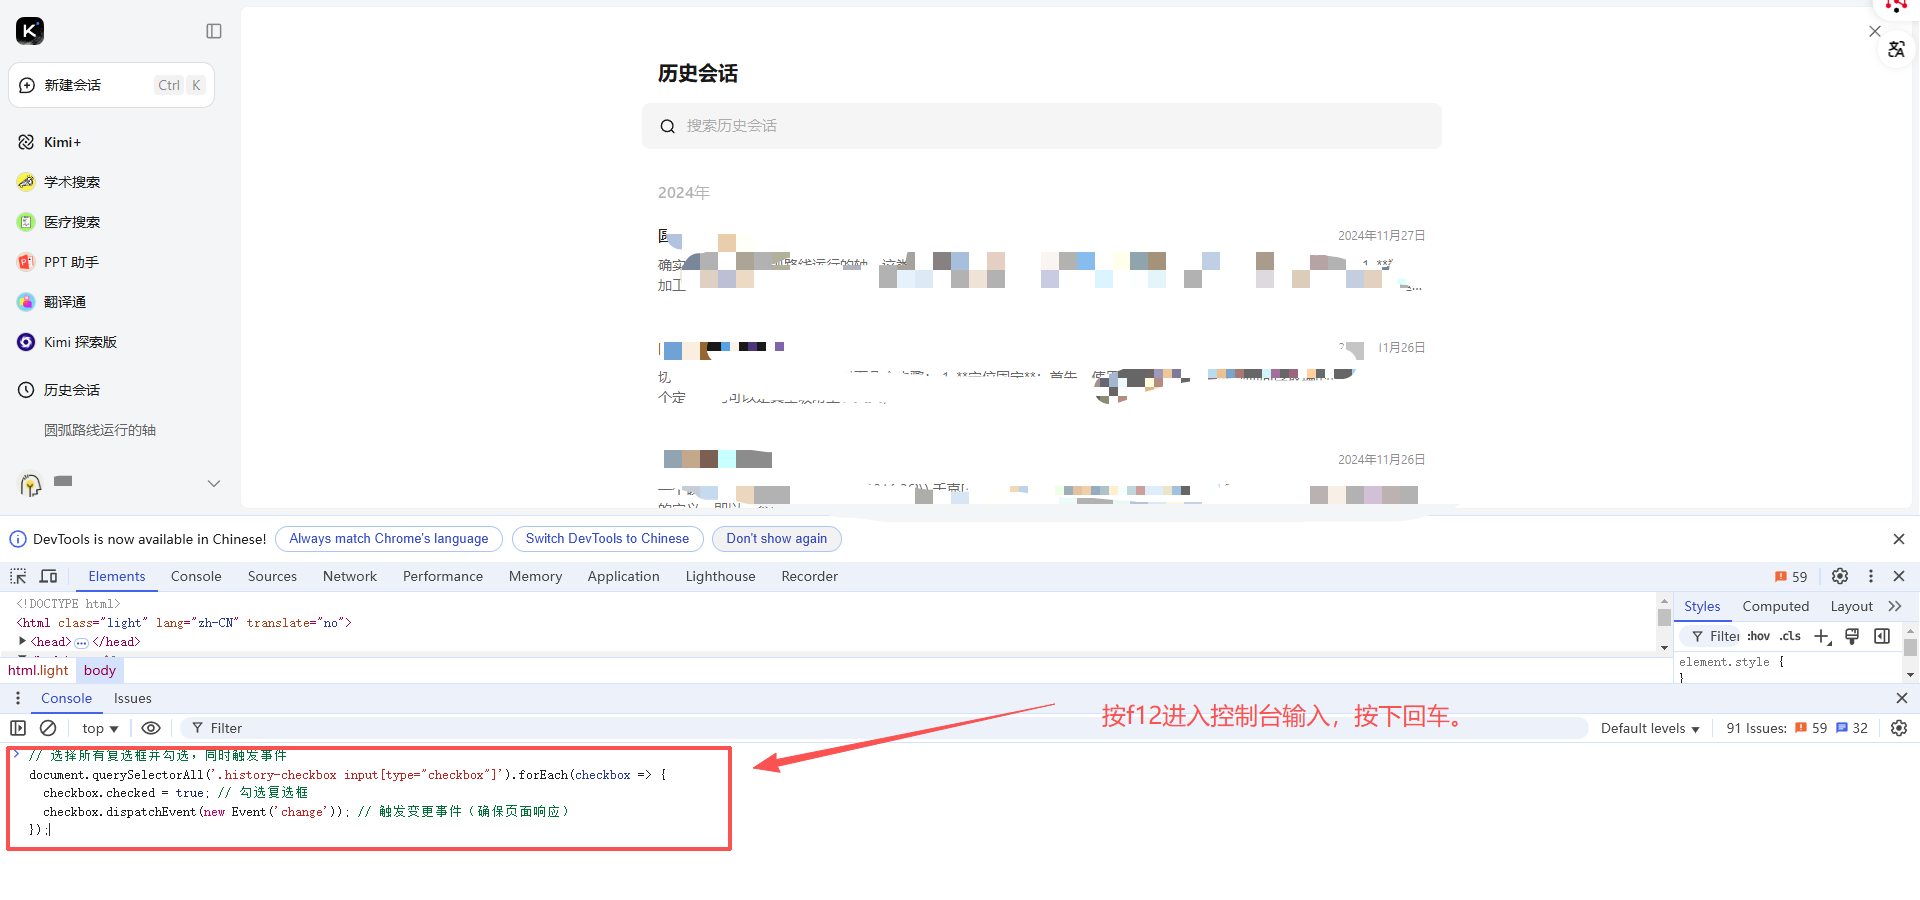The image size is (1920, 900).
Task: Open the DevTools three-dot menu
Action: click(x=1871, y=576)
